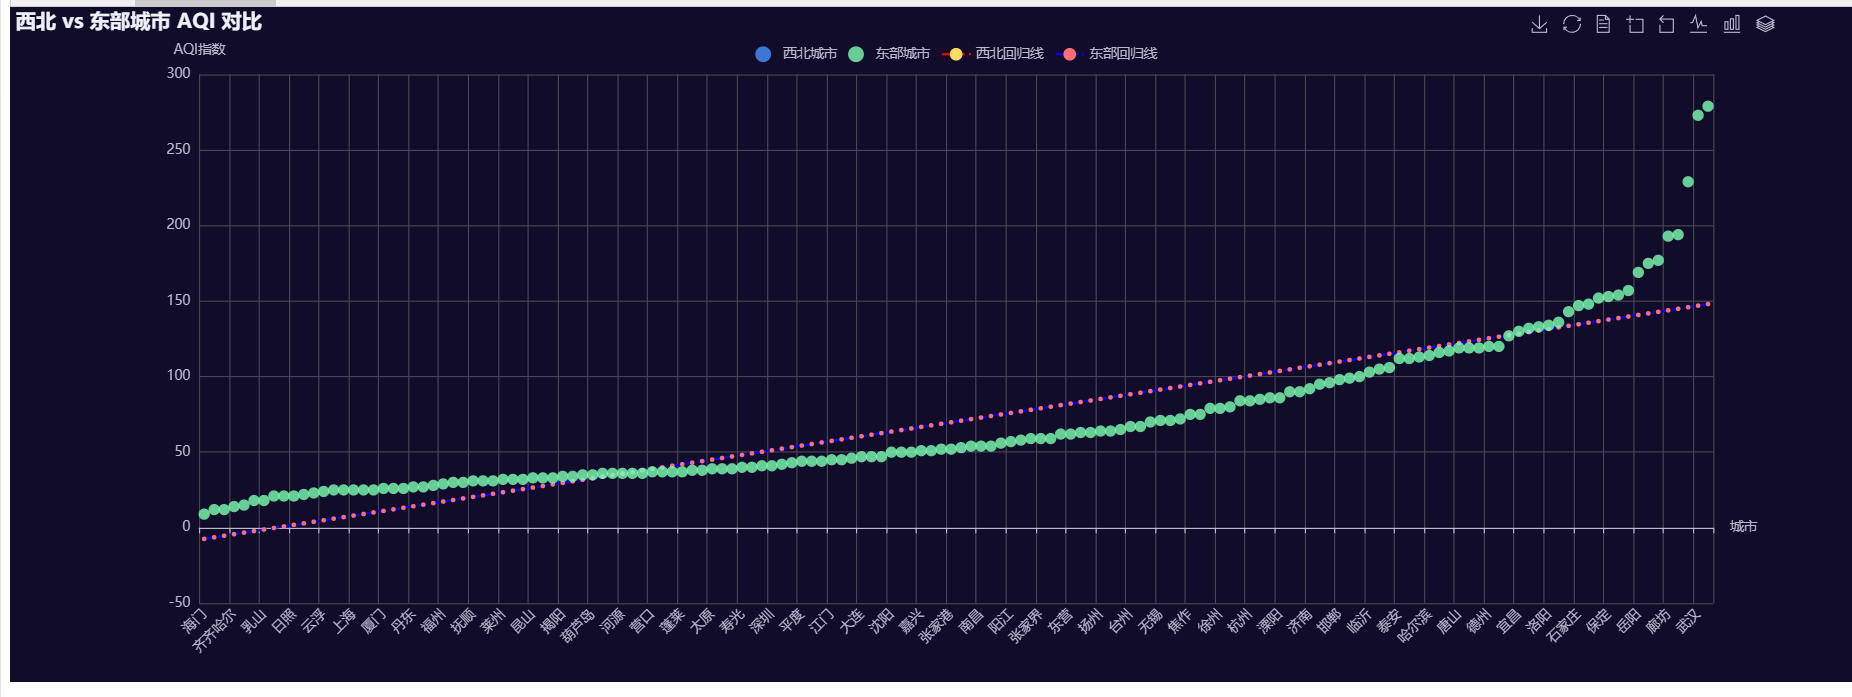Click the 保定 city axis label

1597,621
